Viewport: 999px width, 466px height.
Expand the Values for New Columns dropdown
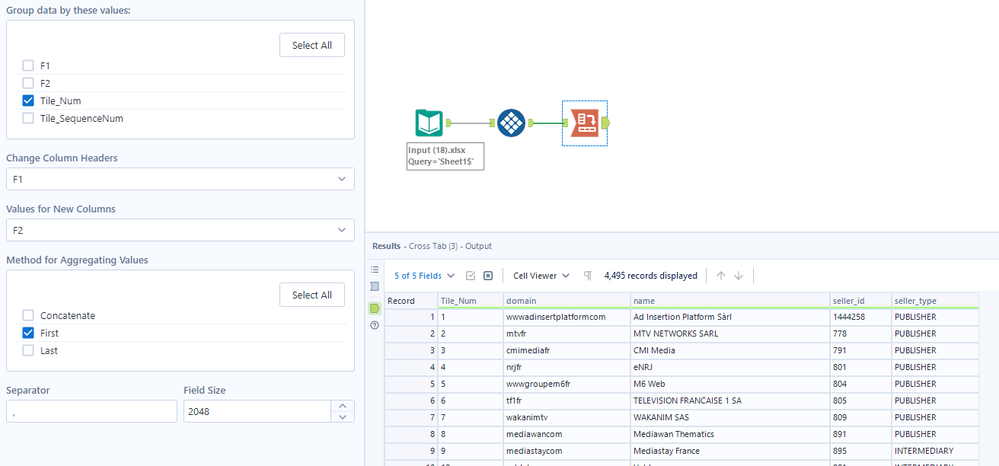[179, 230]
